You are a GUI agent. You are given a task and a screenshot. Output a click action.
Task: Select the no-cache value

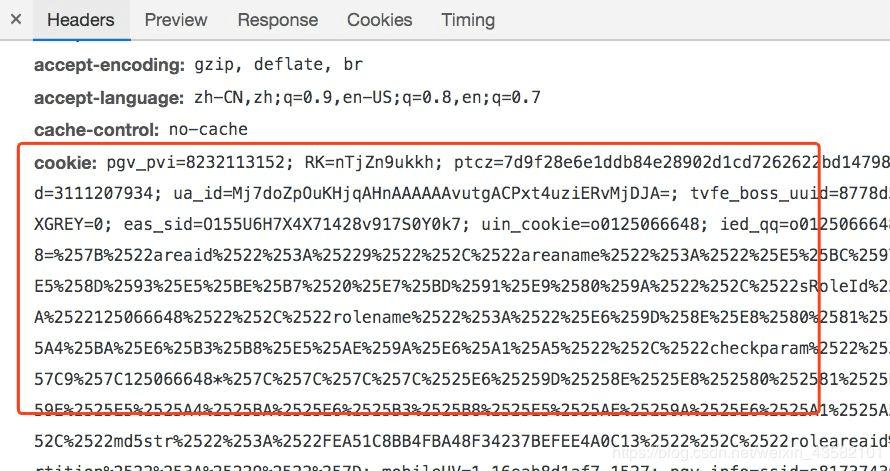click(208, 130)
